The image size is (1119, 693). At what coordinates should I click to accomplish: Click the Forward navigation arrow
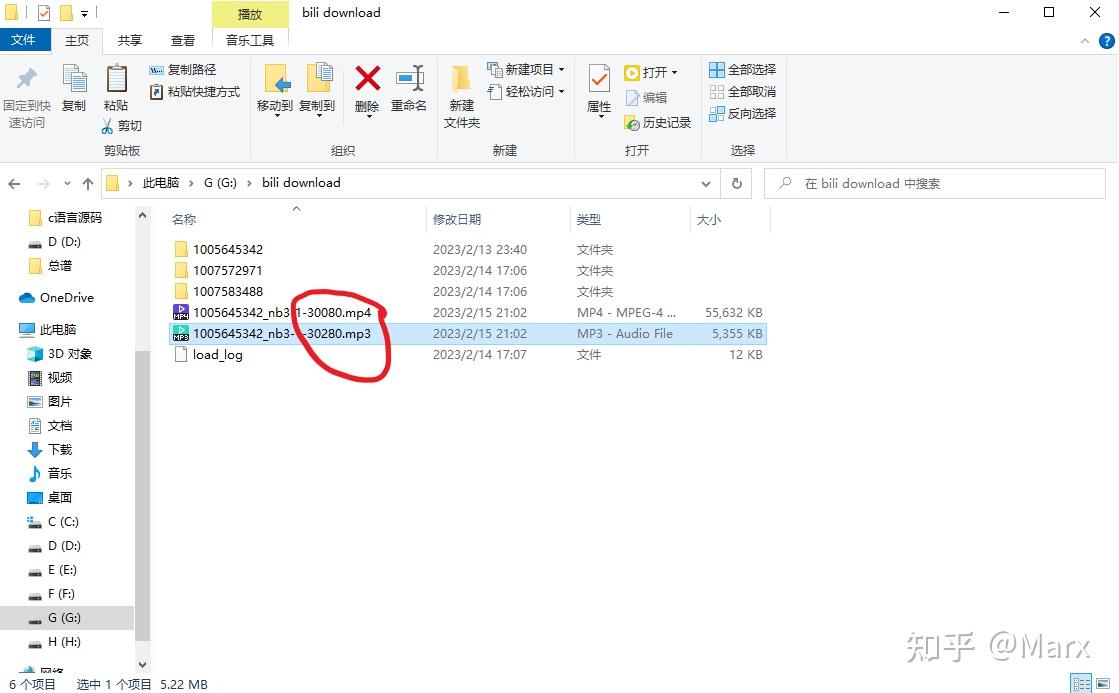(x=44, y=184)
